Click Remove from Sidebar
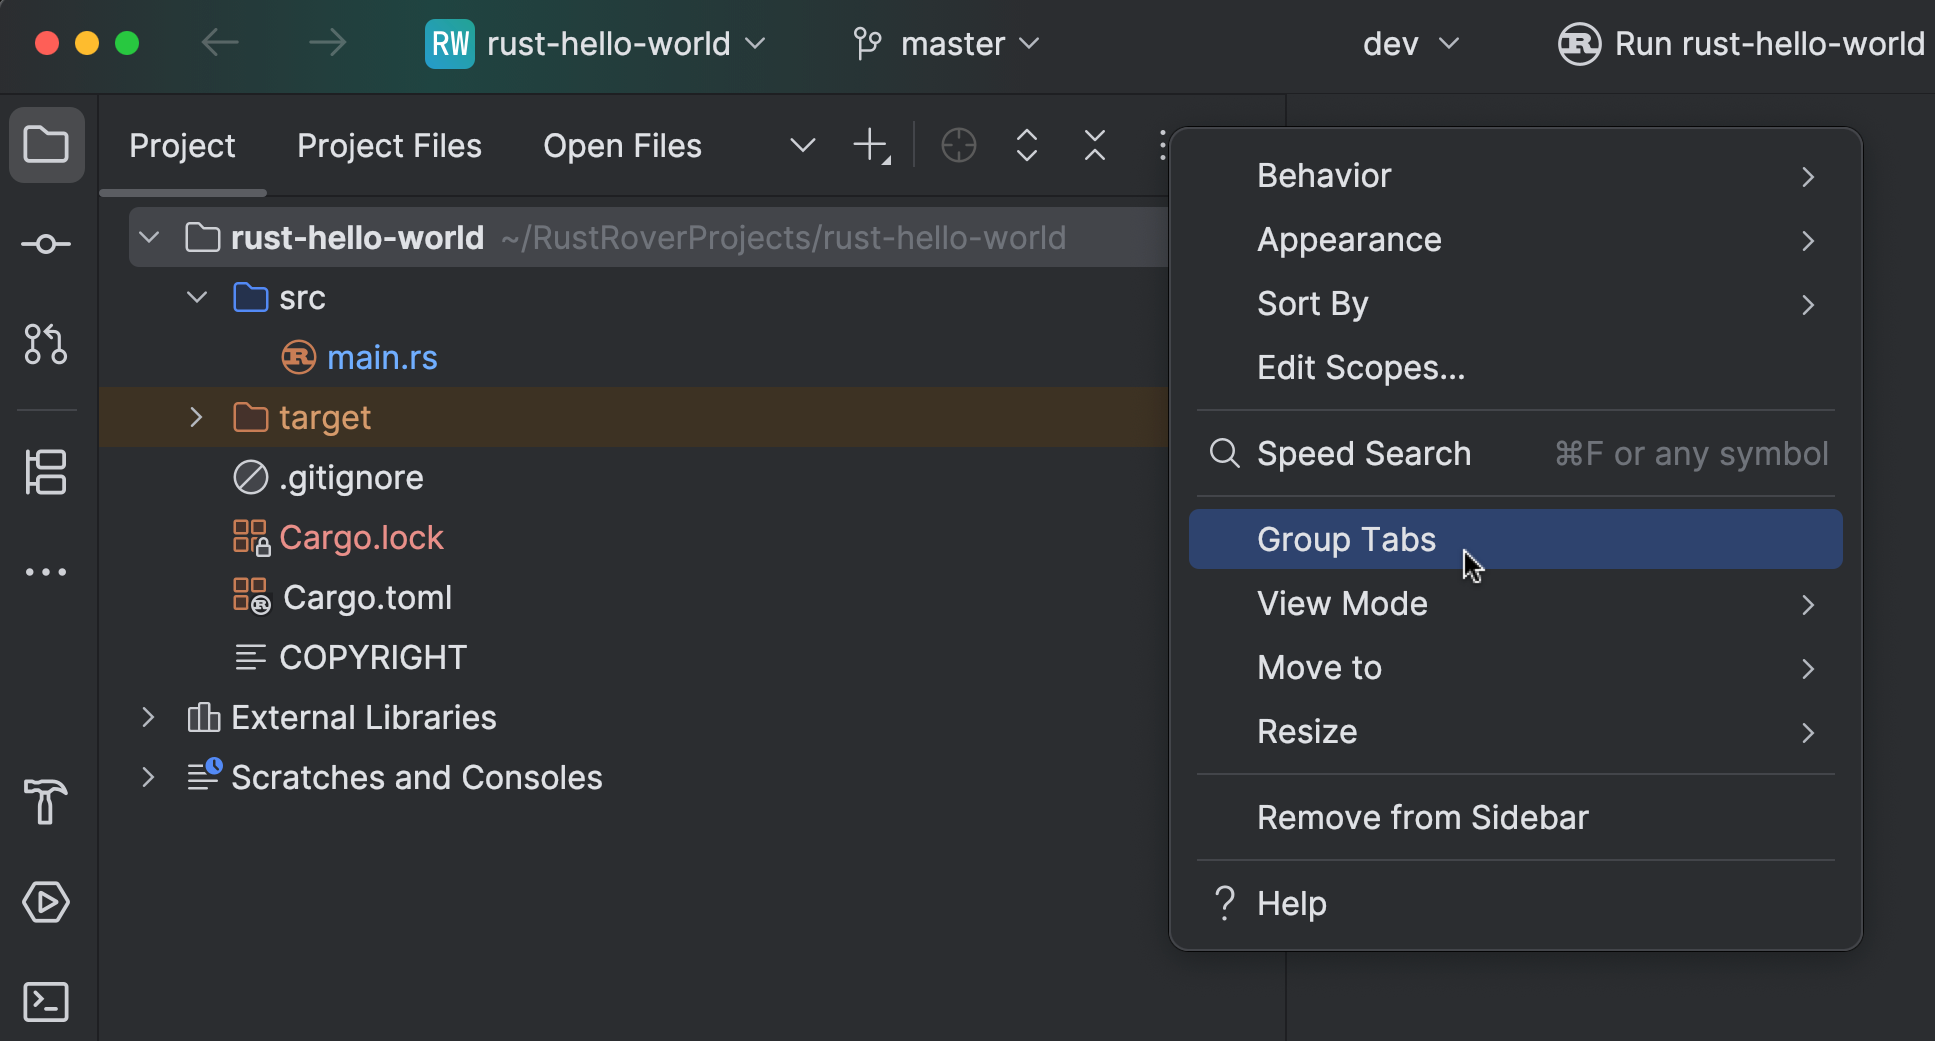The image size is (1935, 1041). pyautogui.click(x=1422, y=817)
